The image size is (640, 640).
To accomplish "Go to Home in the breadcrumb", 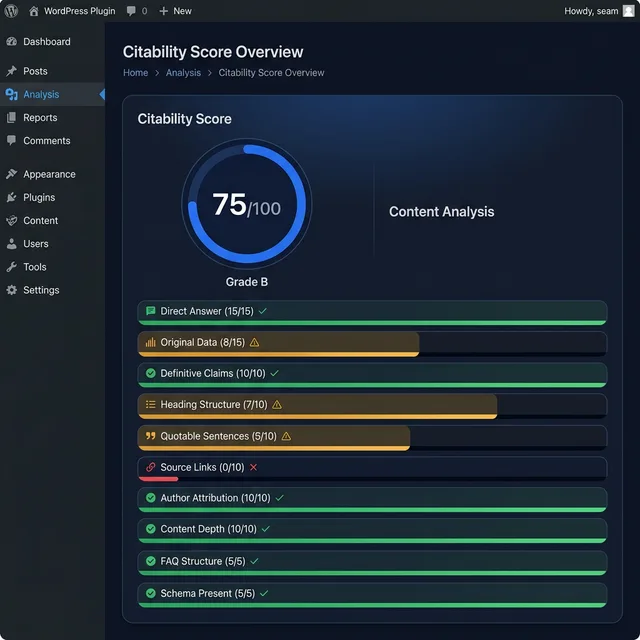I will (x=135, y=73).
